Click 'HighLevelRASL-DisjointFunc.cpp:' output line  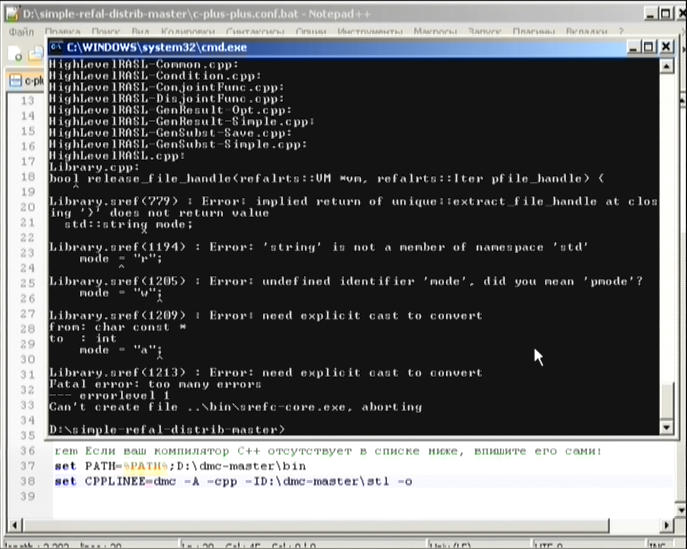pos(166,99)
